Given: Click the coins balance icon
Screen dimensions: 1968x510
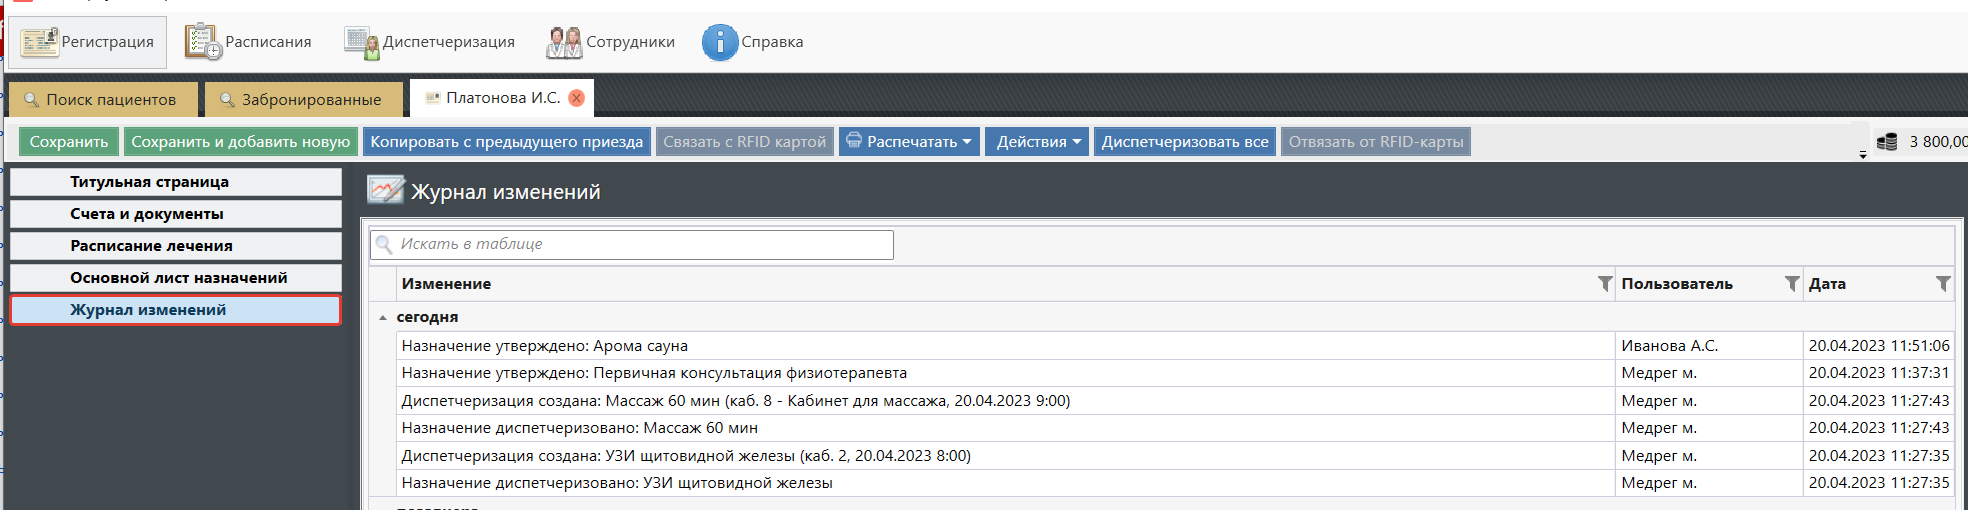Looking at the screenshot, I should (x=1887, y=142).
